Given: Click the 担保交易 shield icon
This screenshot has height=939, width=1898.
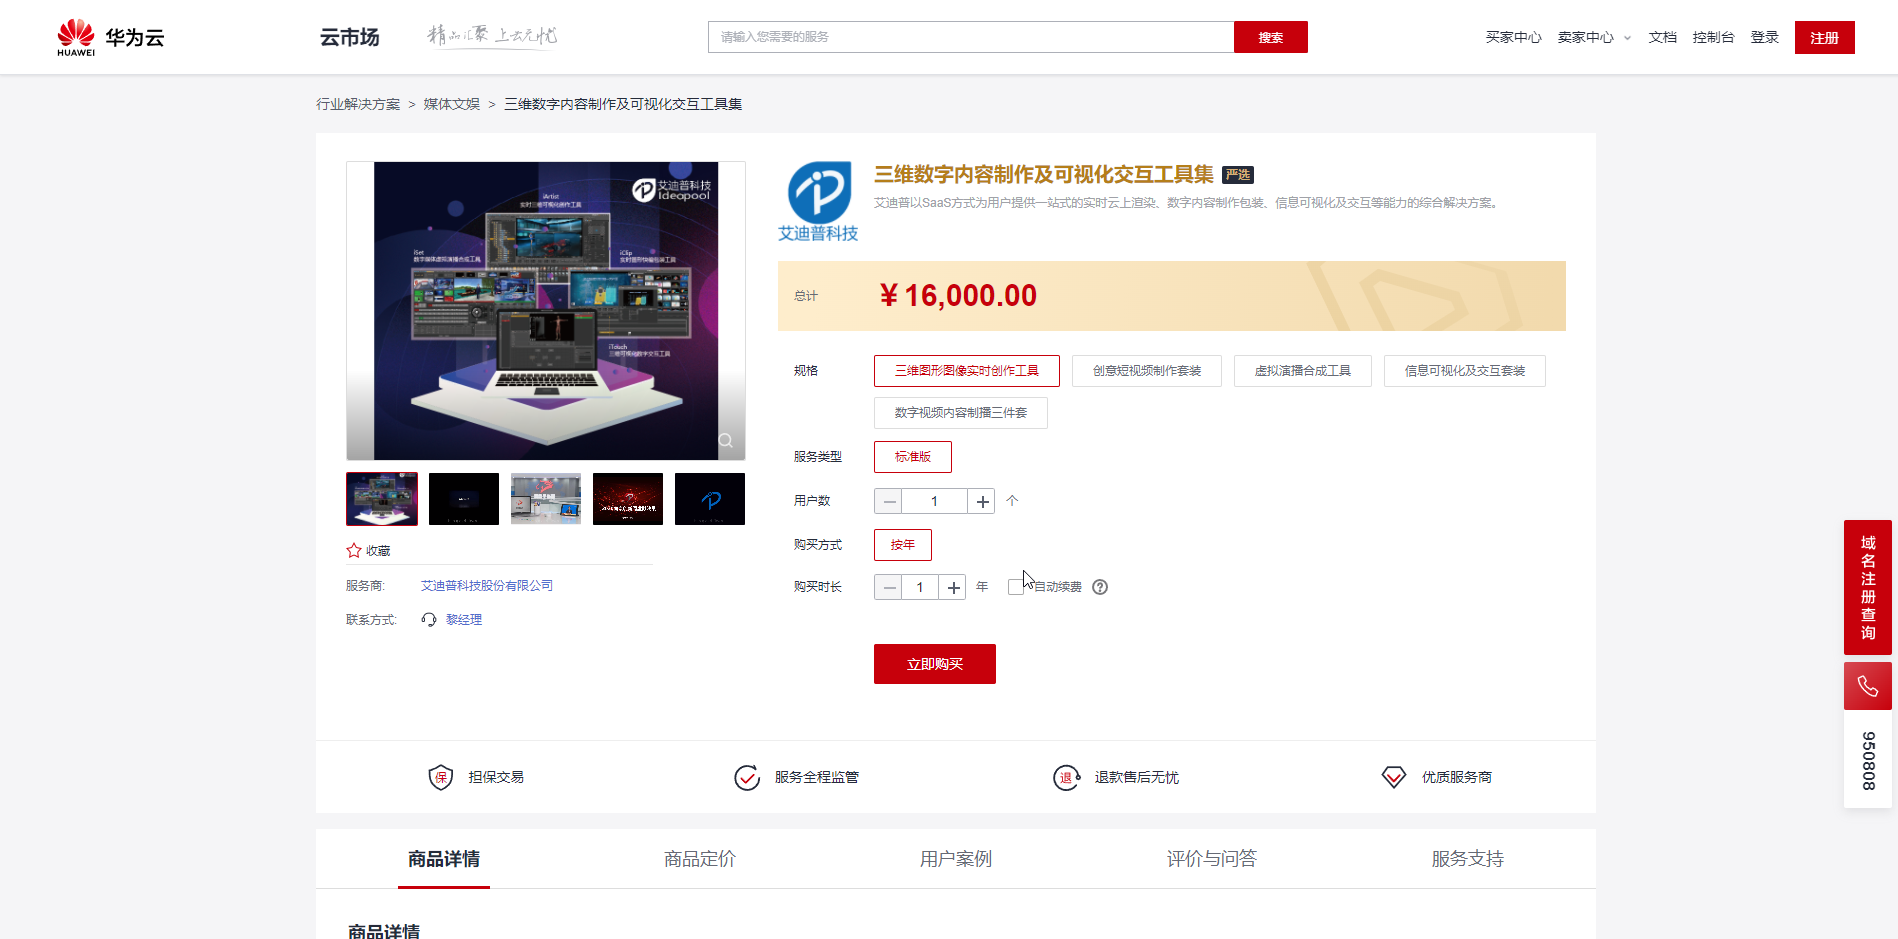Looking at the screenshot, I should coord(441,777).
